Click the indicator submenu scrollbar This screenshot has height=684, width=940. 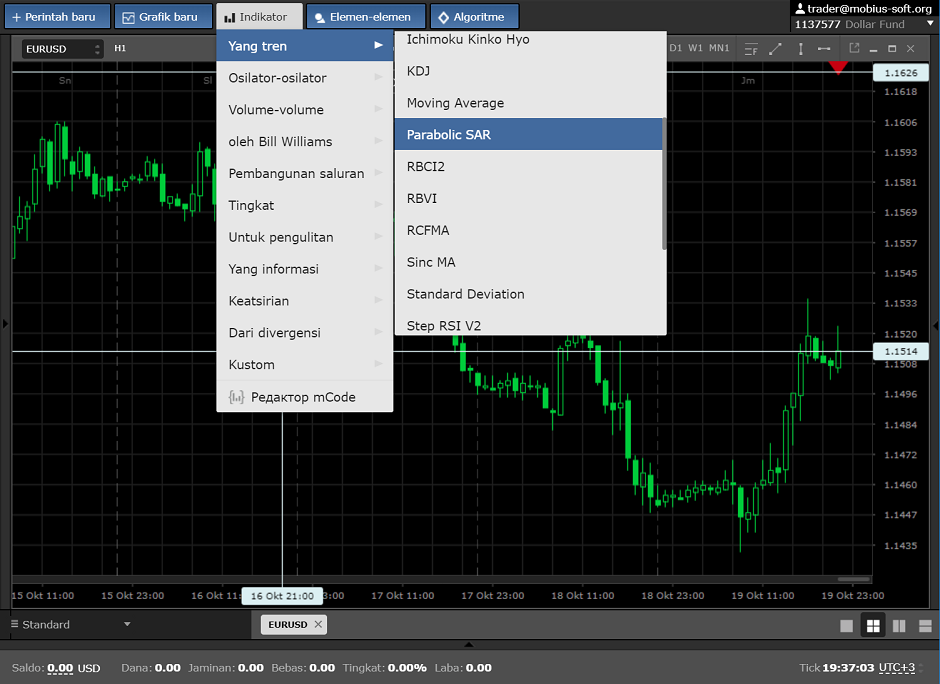point(663,185)
